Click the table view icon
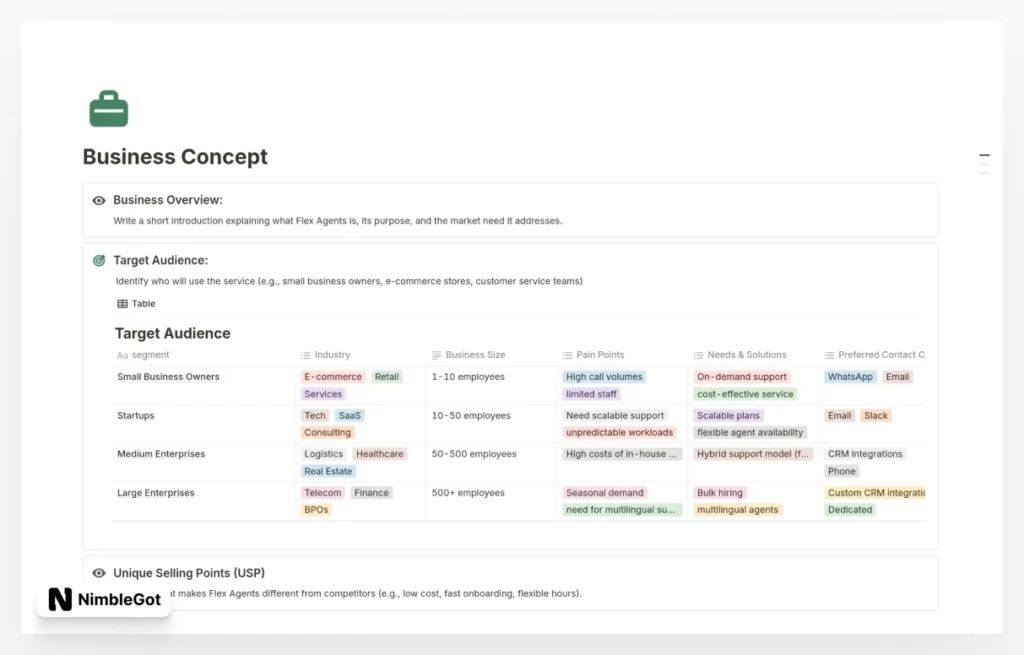This screenshot has height=655, width=1024. [122, 304]
